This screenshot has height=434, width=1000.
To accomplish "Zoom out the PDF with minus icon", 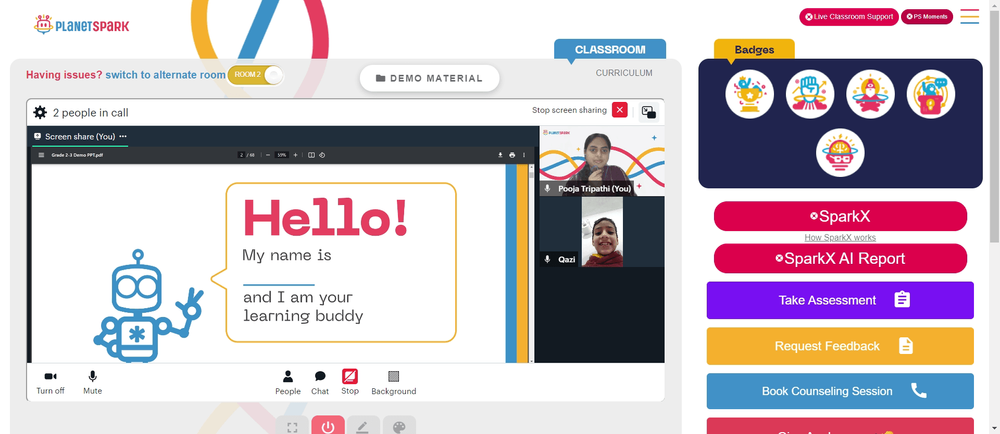I will pos(267,155).
